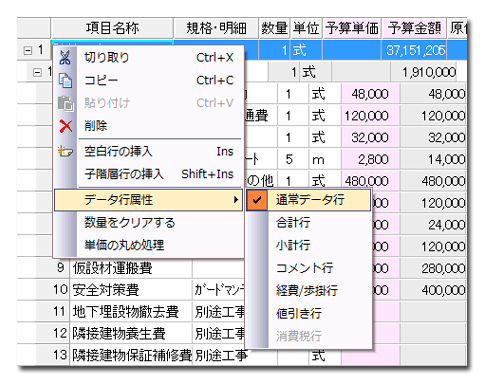The height and width of the screenshot is (383, 484).
Task: Set row attribute to 経費/歩掛行
Action: point(308,290)
